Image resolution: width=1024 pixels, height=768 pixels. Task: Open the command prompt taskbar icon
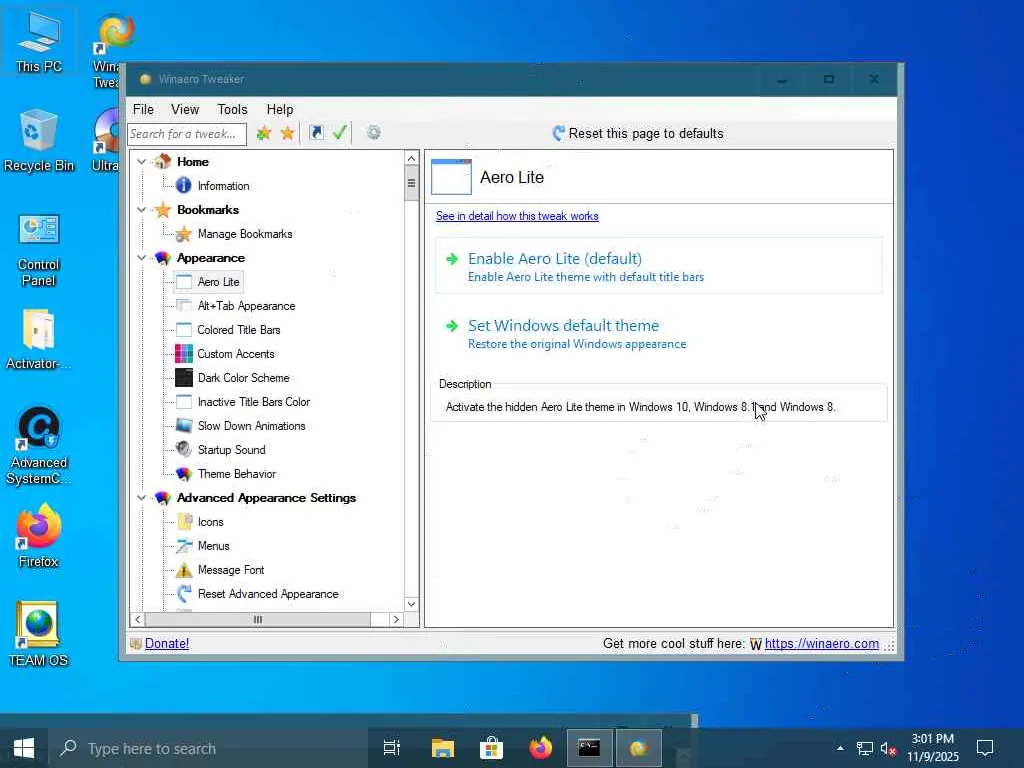pos(589,748)
